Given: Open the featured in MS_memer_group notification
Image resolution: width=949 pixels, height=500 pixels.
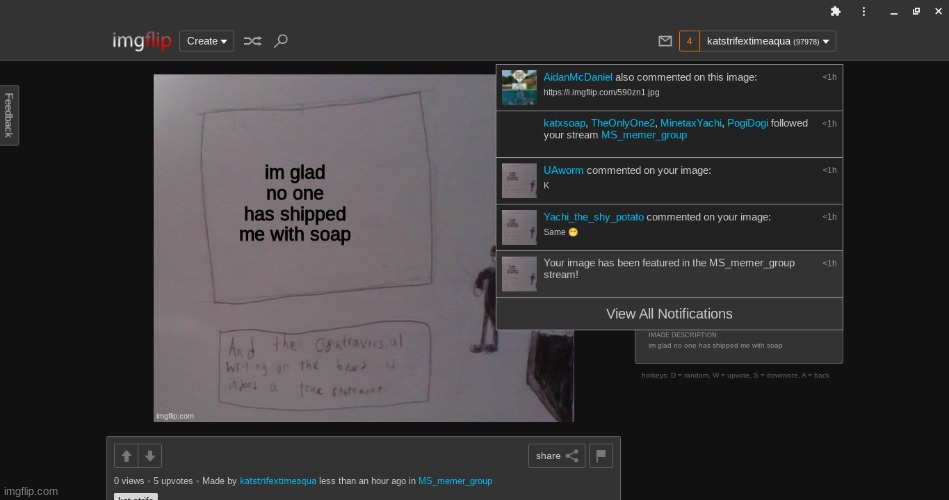Looking at the screenshot, I should point(669,274).
